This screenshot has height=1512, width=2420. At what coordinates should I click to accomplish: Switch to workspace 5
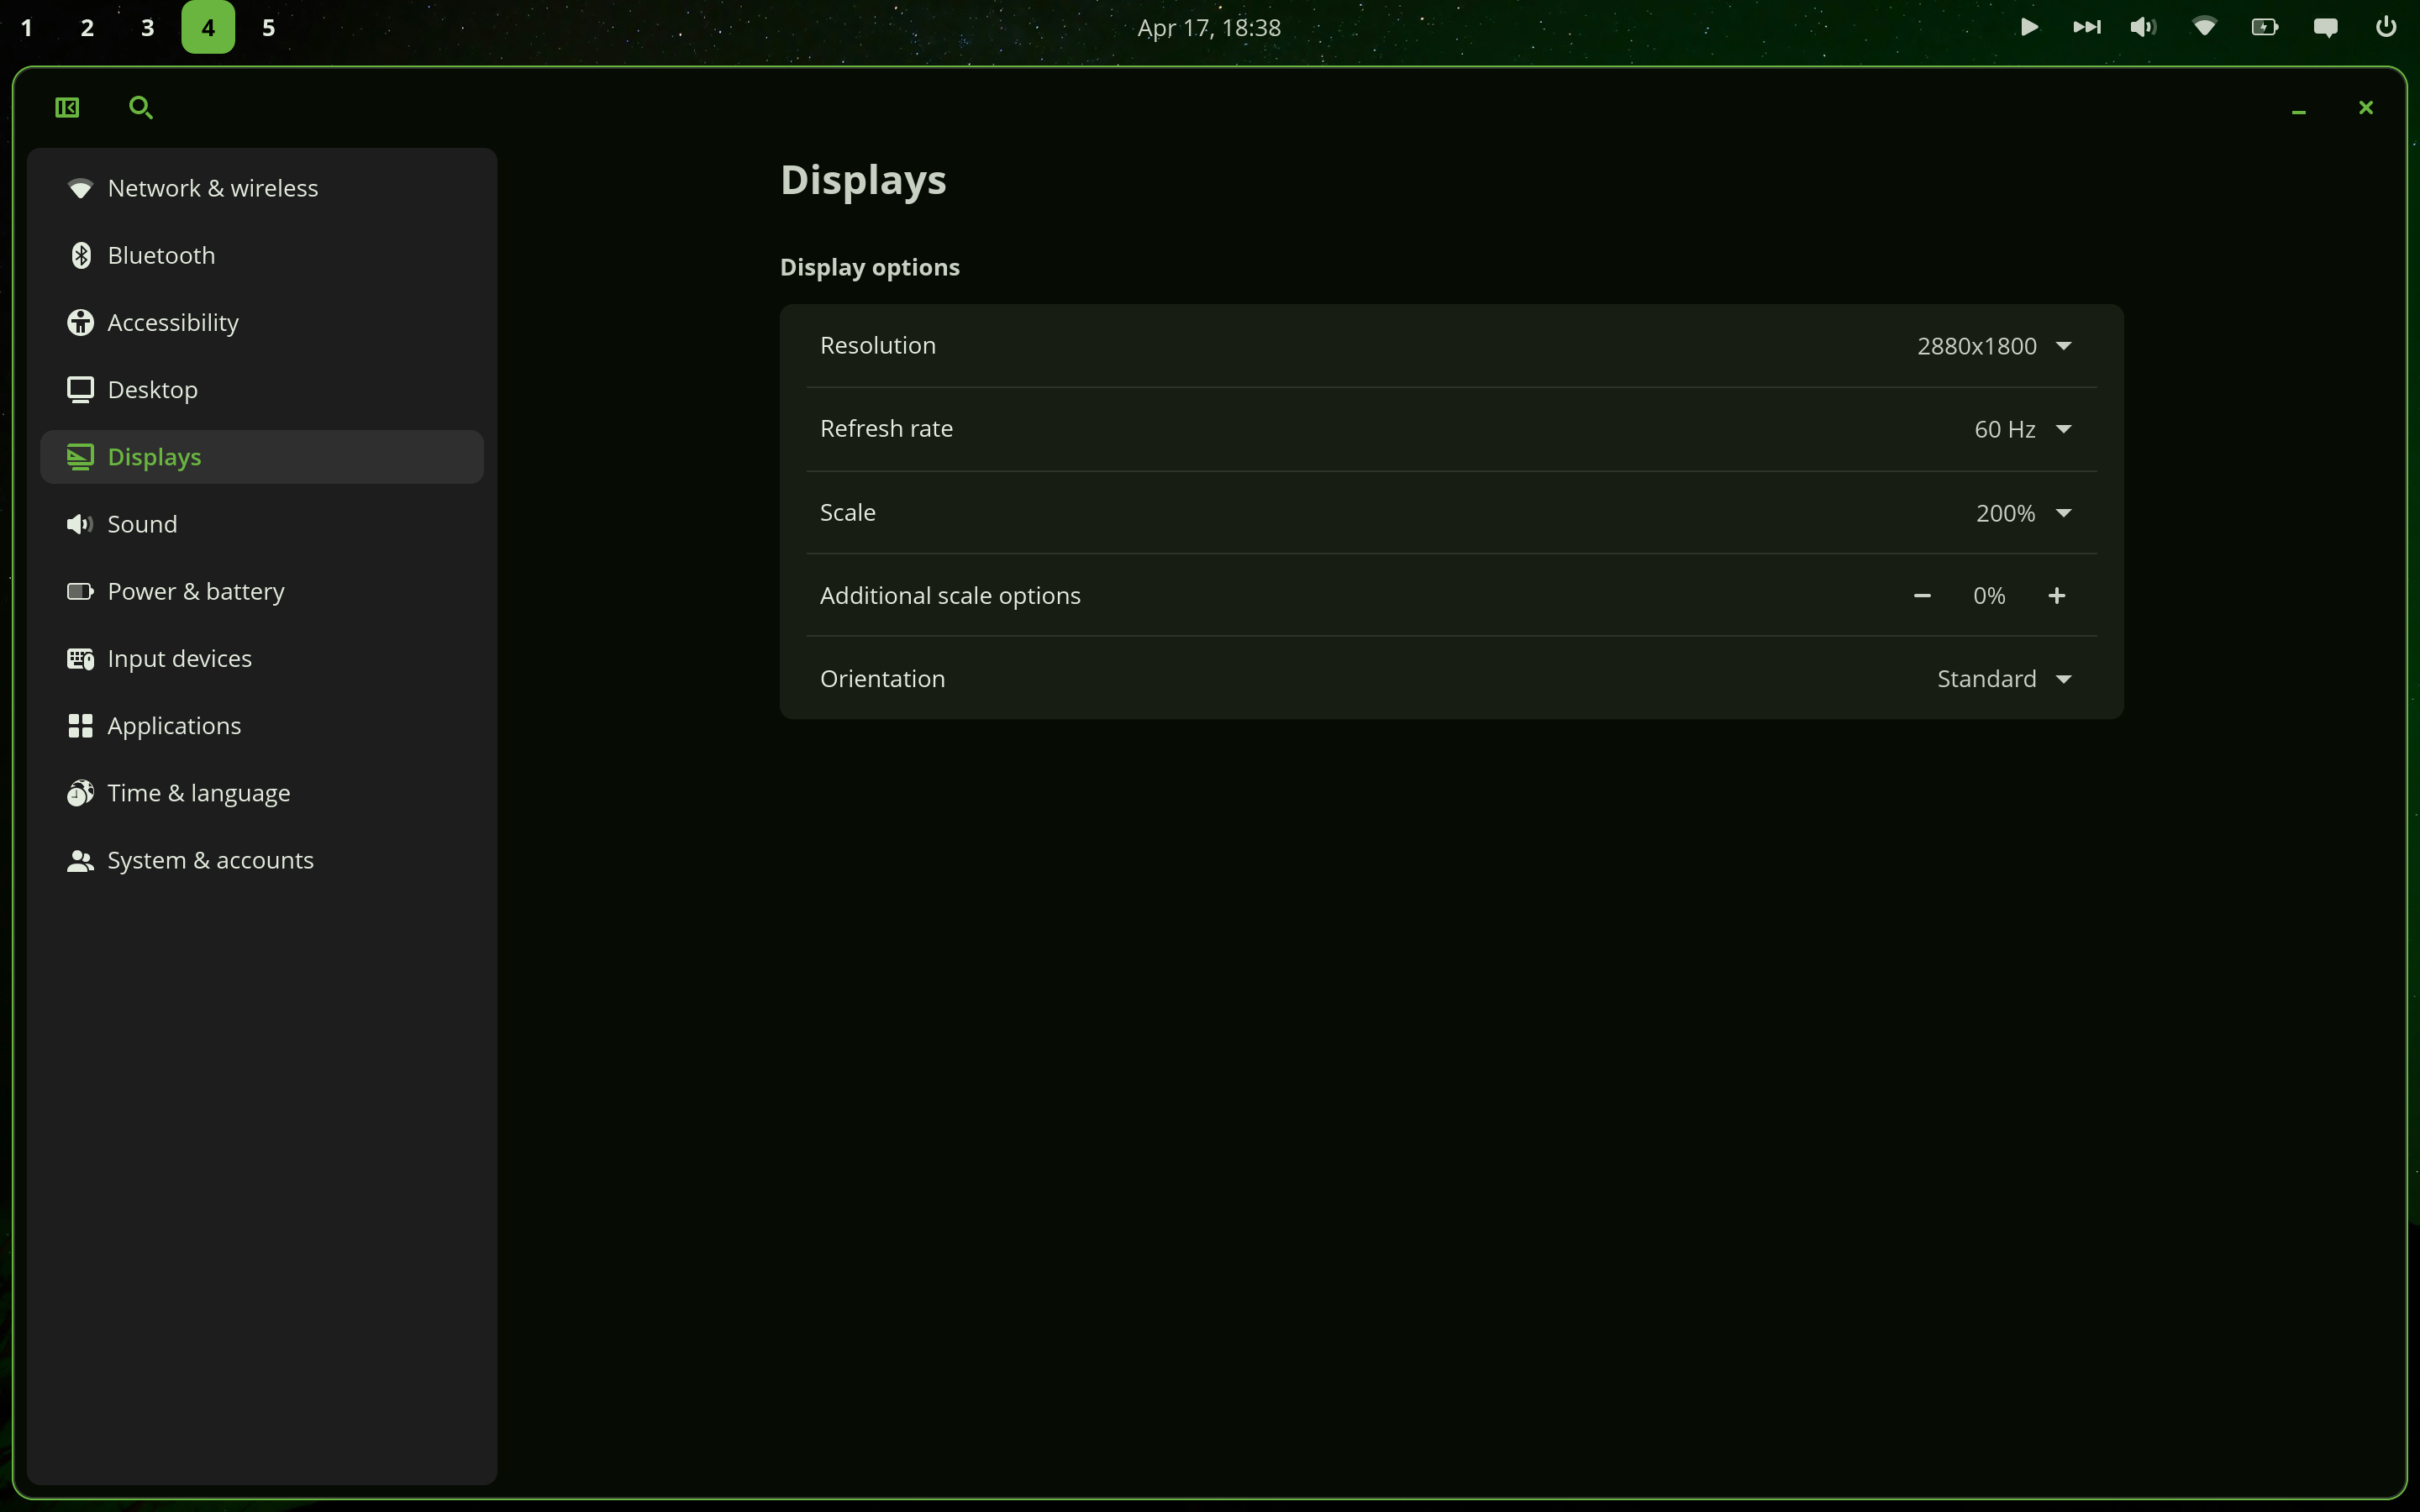point(268,27)
